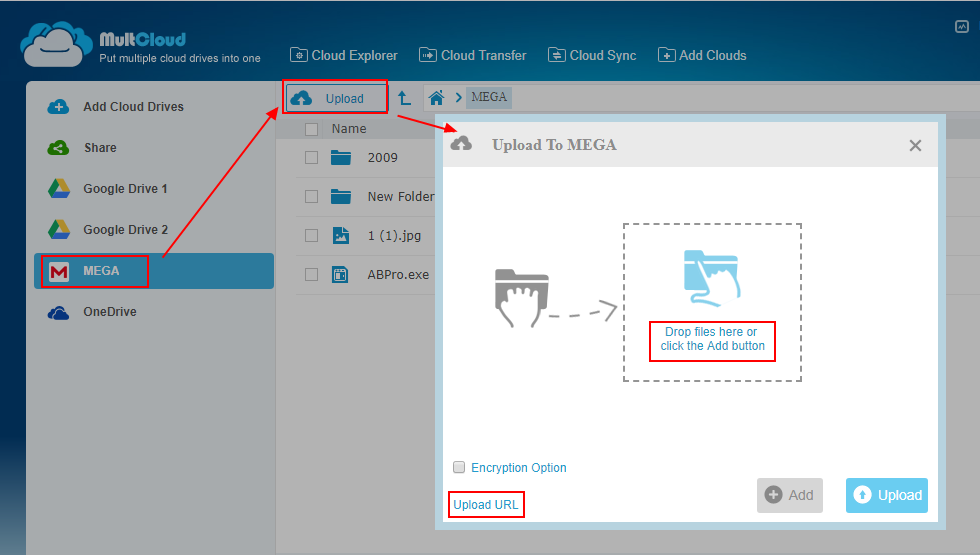Open Cloud Transfer tab
The width and height of the screenshot is (980, 555).
tap(472, 56)
